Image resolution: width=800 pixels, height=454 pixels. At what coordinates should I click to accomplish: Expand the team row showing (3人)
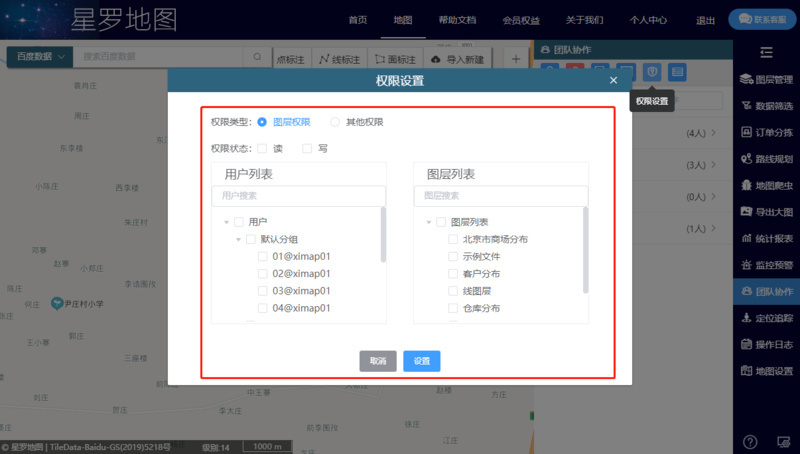pyautogui.click(x=713, y=164)
